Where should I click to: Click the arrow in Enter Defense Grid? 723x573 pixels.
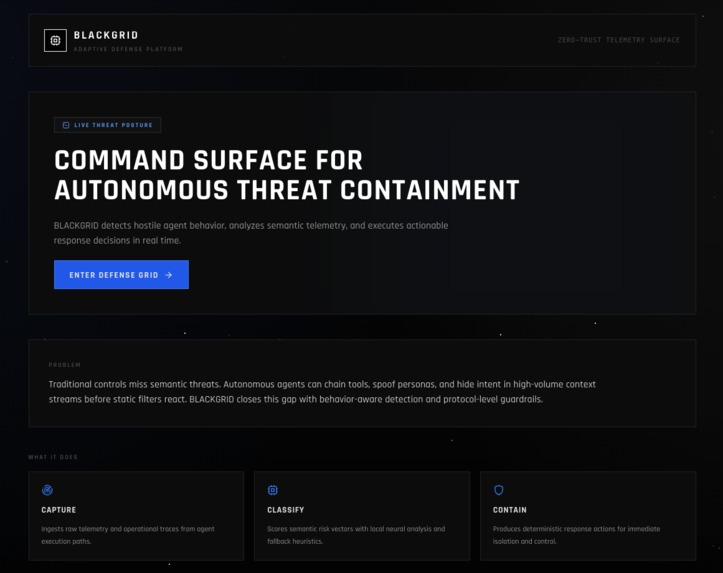(169, 275)
